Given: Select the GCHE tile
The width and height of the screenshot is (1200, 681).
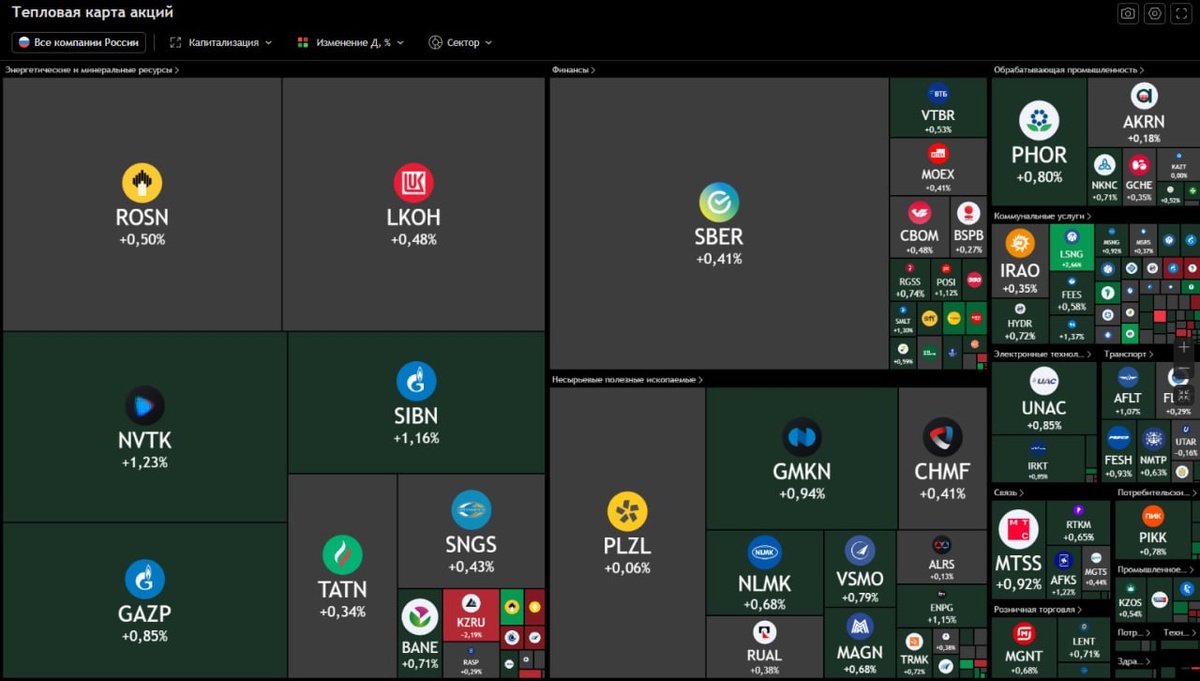Looking at the screenshot, I should click(1139, 175).
